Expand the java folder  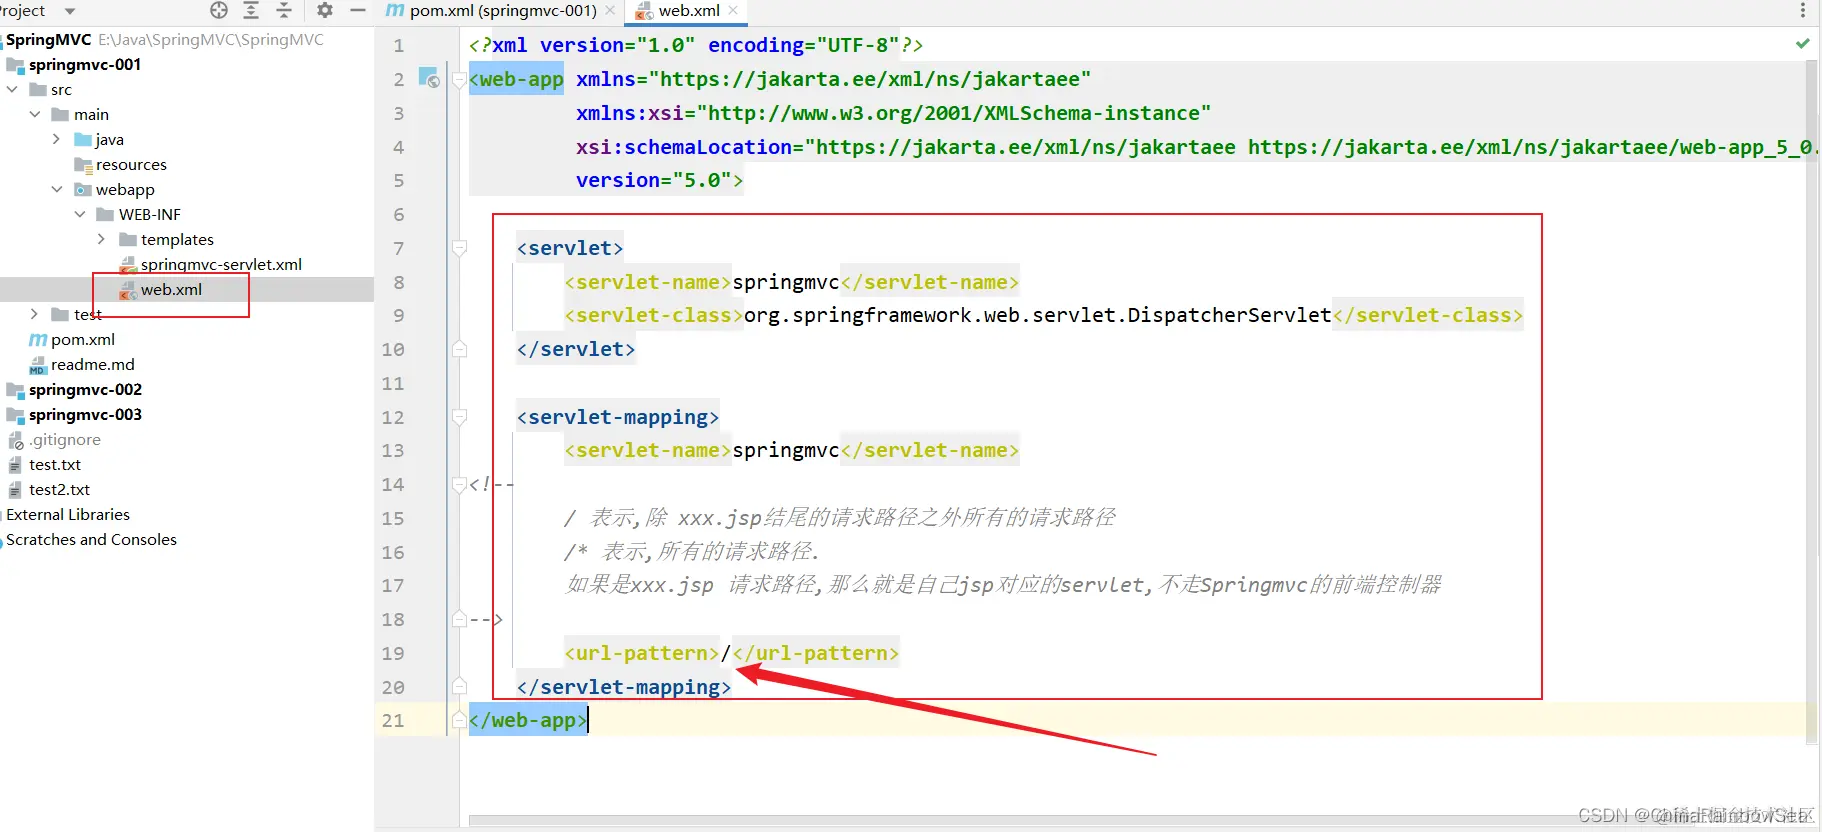(x=57, y=139)
